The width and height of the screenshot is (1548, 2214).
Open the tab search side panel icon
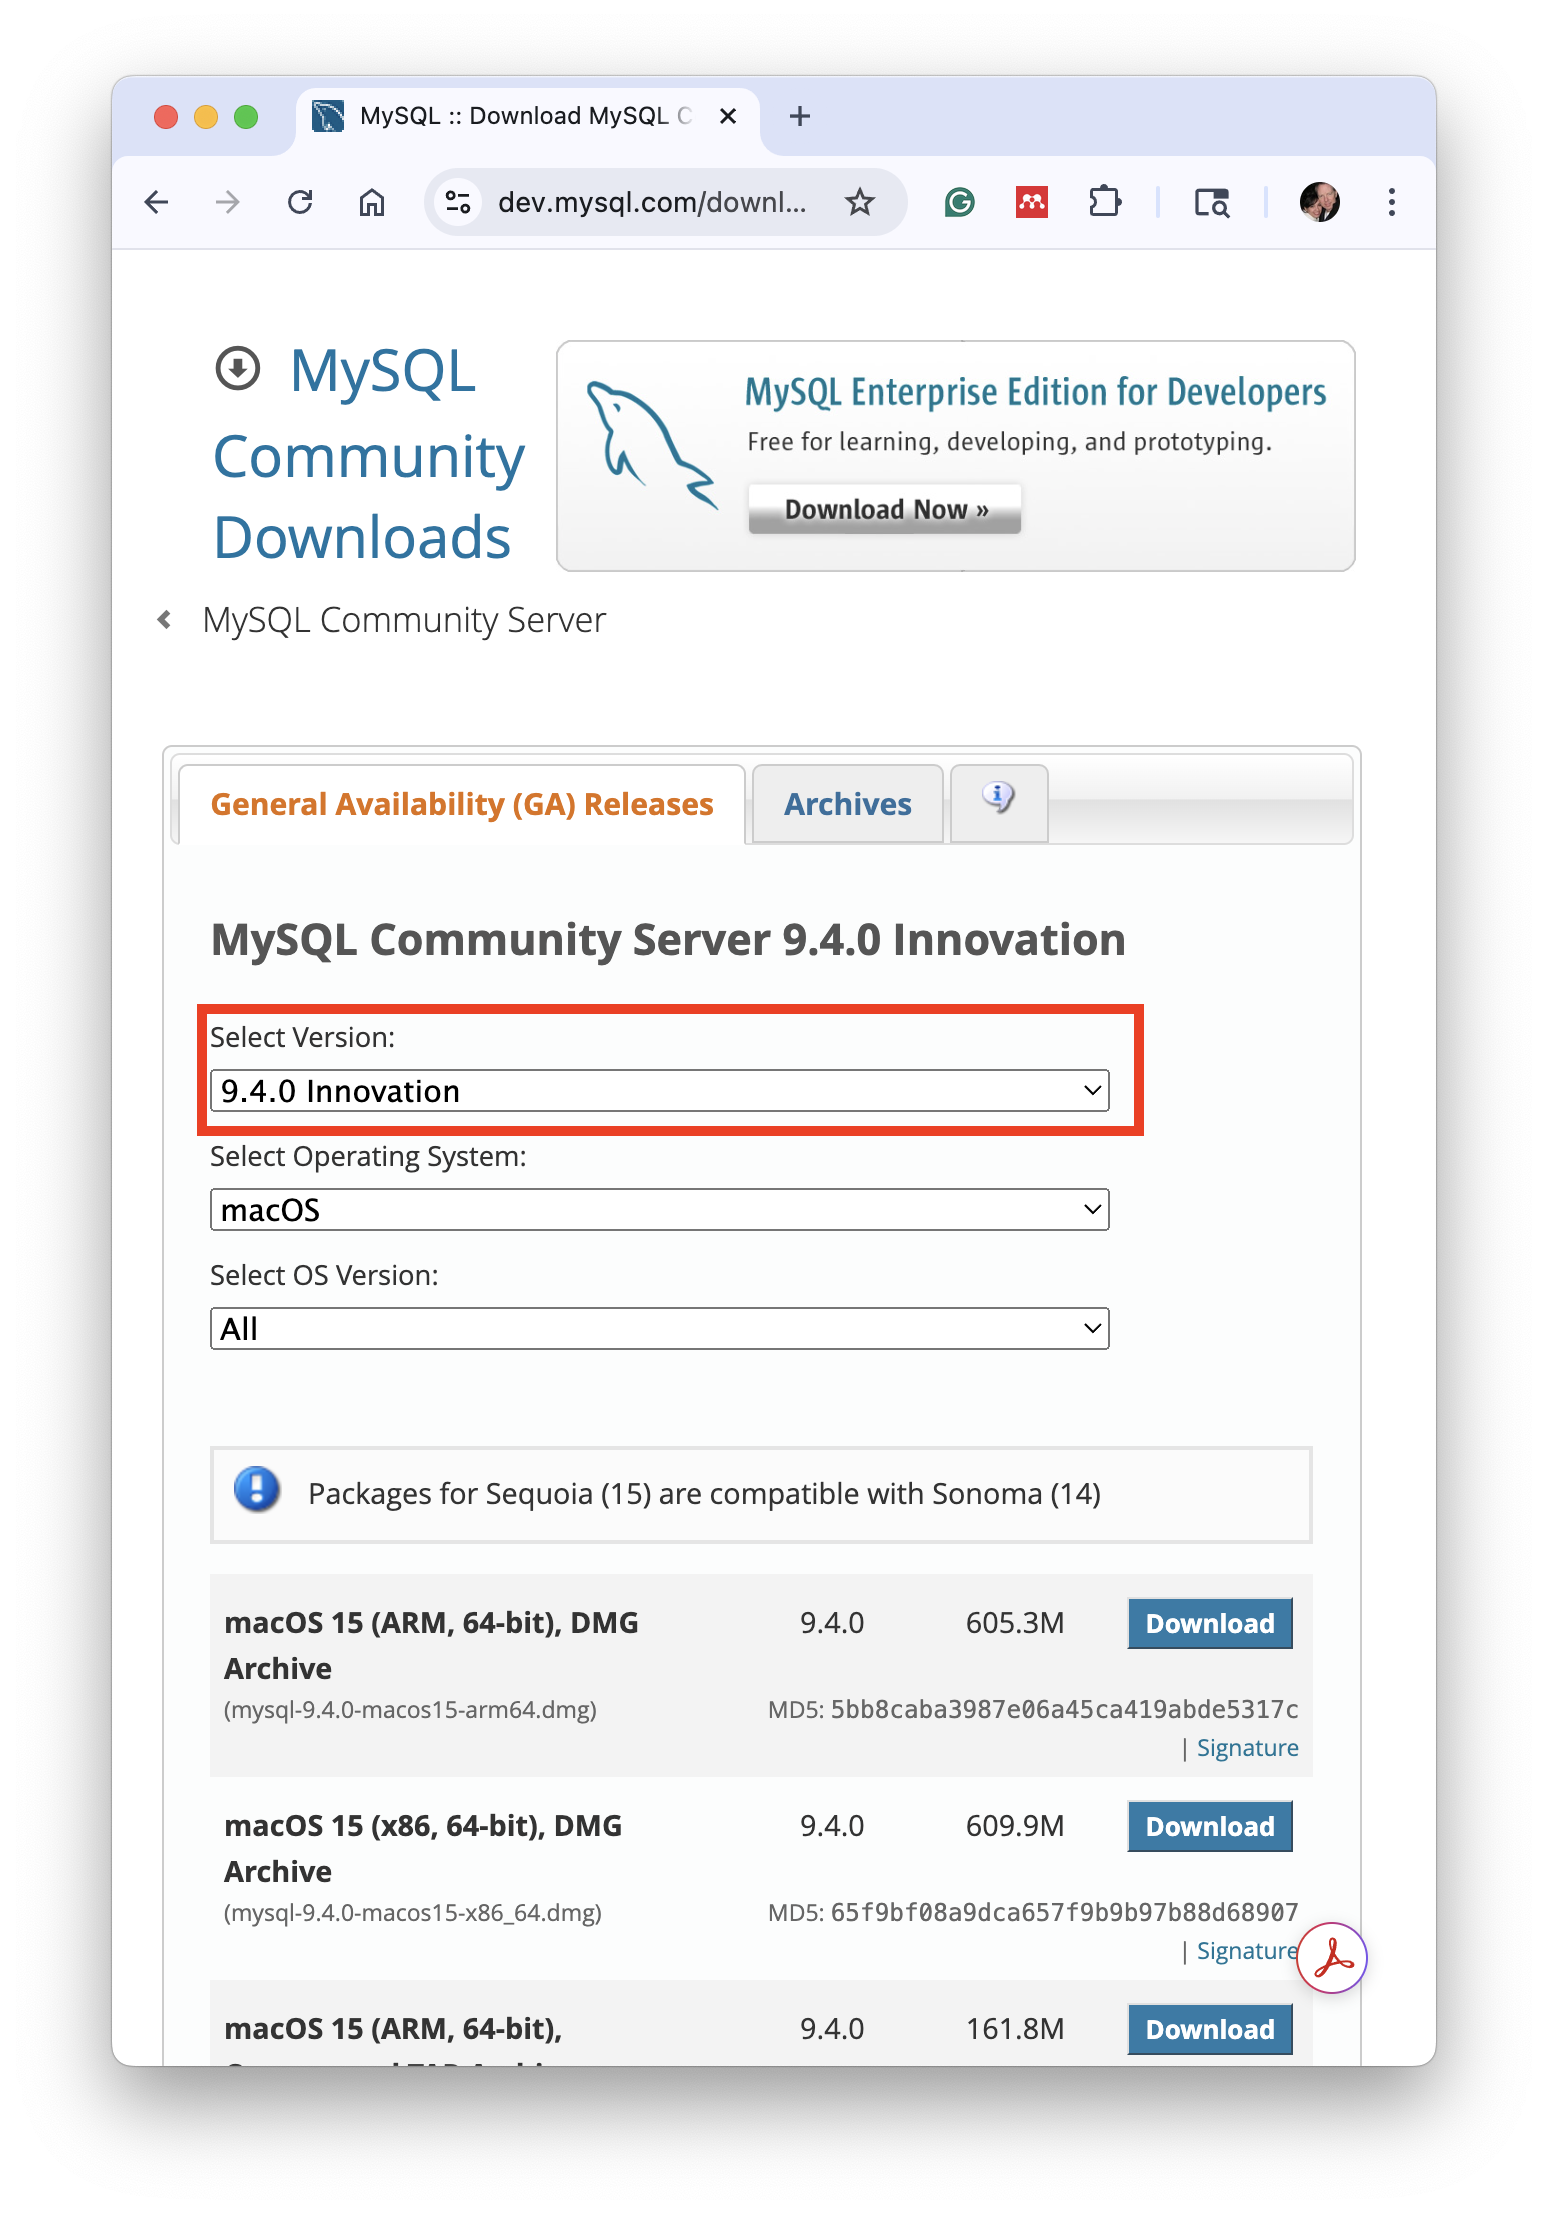[x=1212, y=202]
